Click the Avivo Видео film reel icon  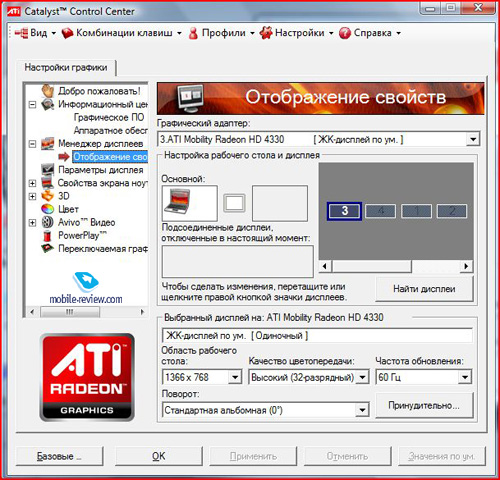[48, 222]
